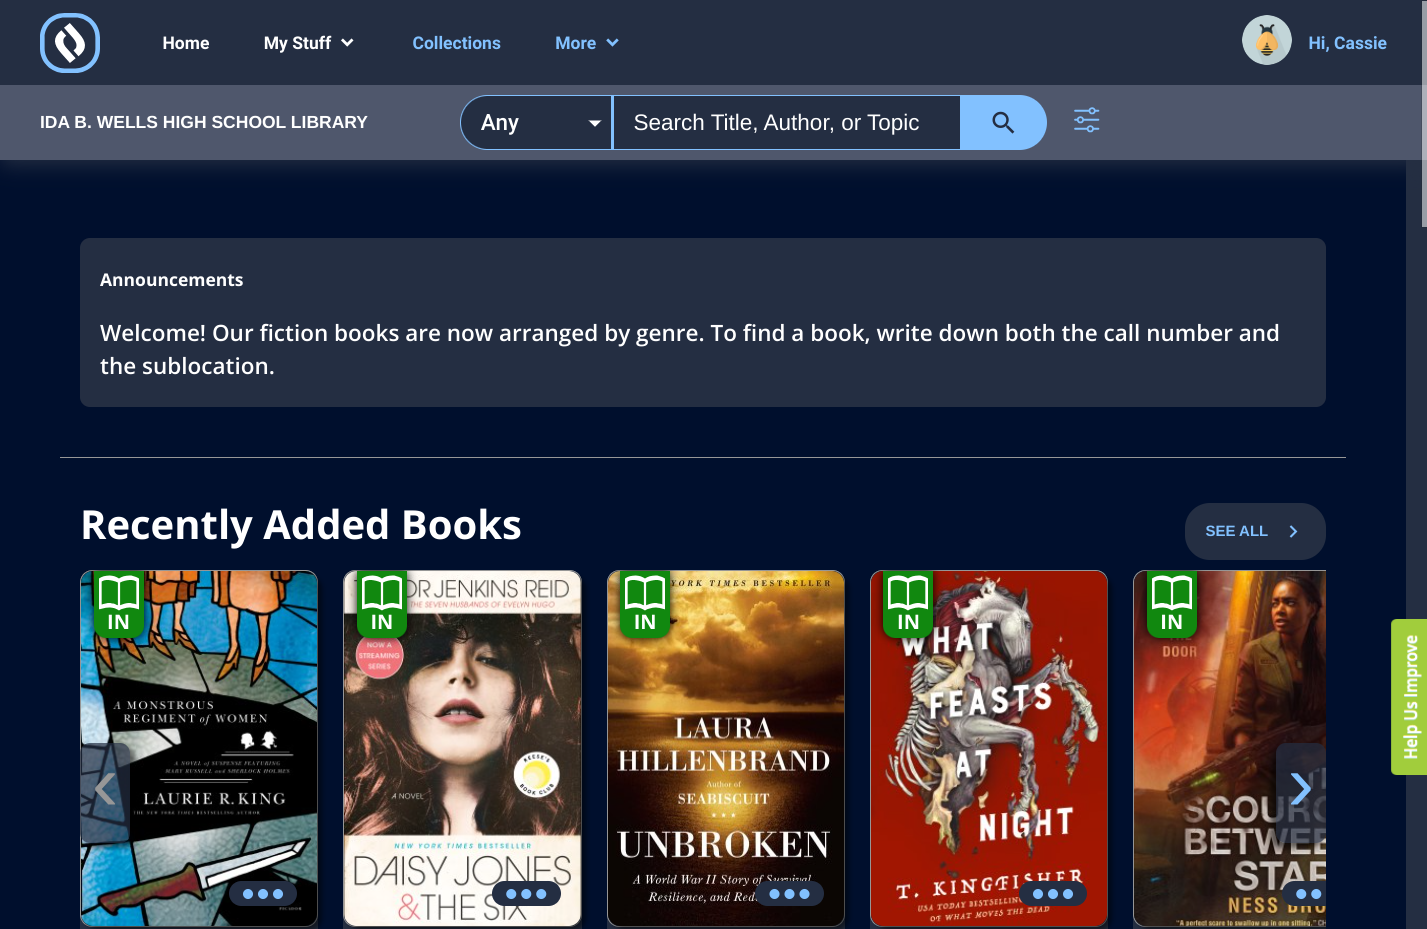The height and width of the screenshot is (929, 1427).
Task: Click IN badge on What Feasts at Night
Action: click(908, 605)
